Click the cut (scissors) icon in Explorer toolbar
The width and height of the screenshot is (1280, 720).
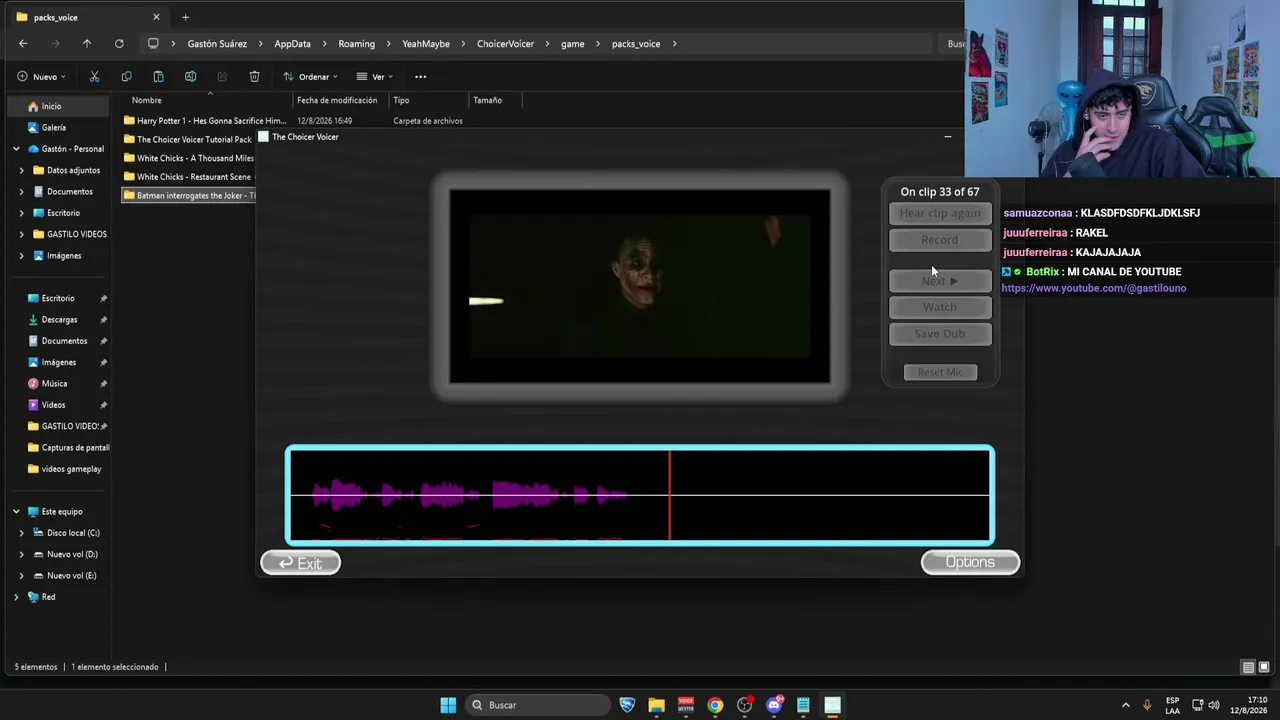click(x=94, y=76)
